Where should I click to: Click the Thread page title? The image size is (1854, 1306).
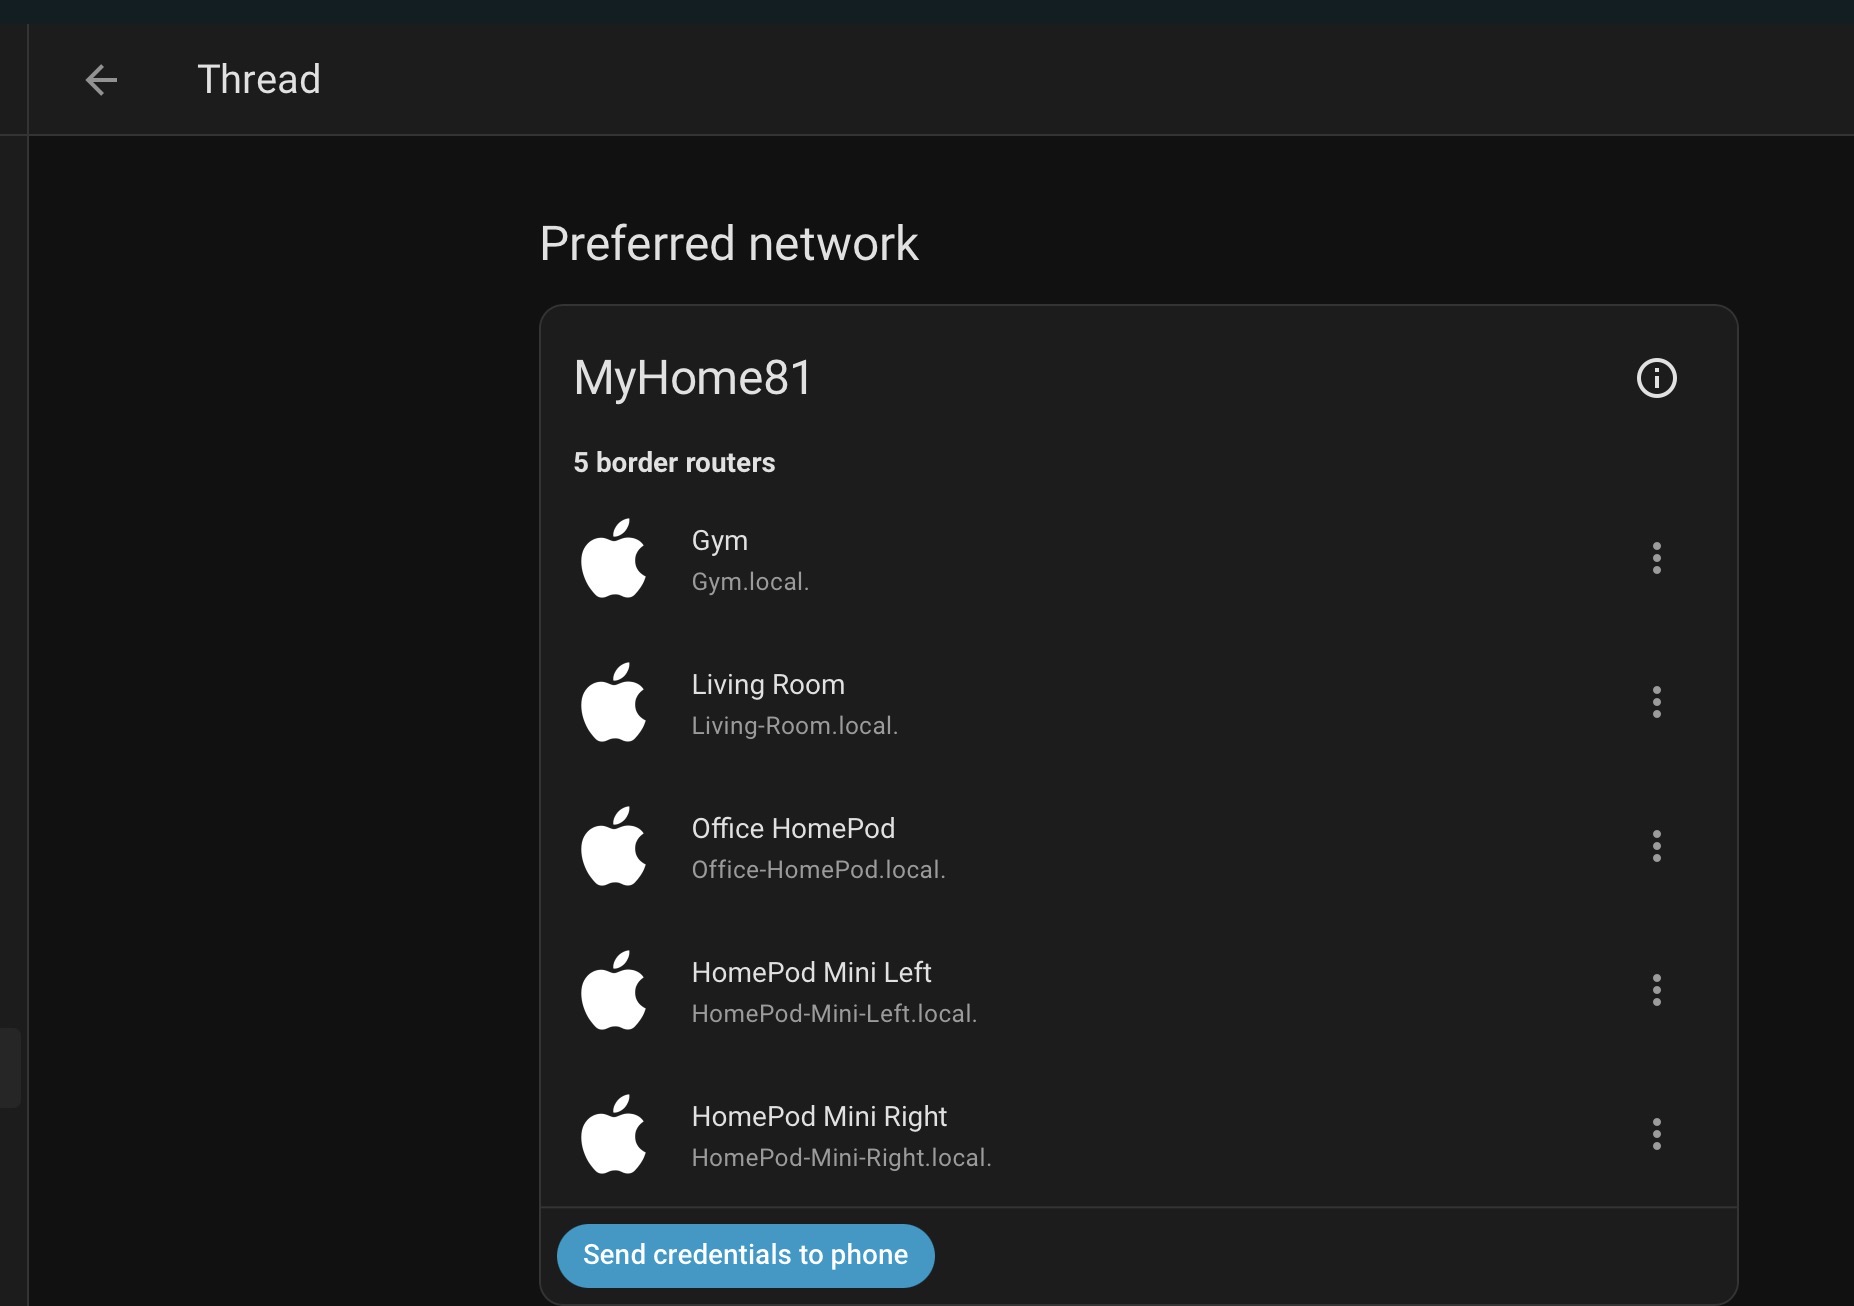point(259,80)
